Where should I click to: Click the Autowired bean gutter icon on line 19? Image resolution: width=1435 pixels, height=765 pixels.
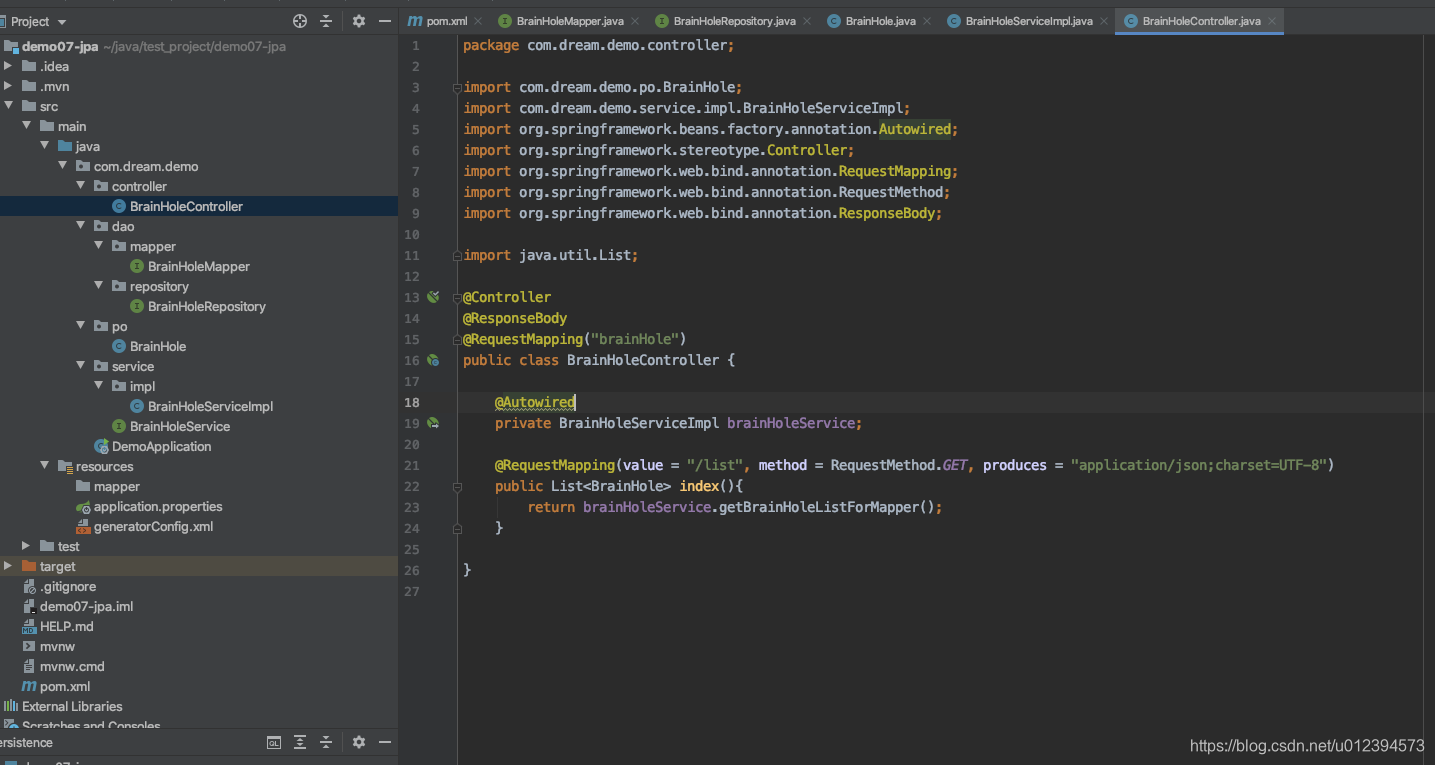(432, 423)
